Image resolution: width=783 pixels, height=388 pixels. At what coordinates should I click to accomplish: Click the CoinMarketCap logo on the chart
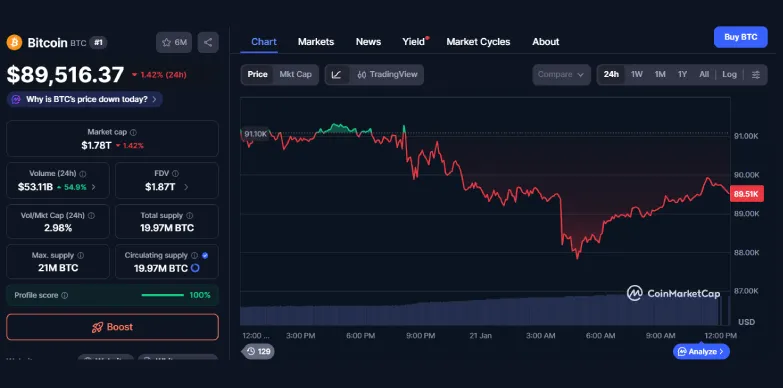(673, 293)
